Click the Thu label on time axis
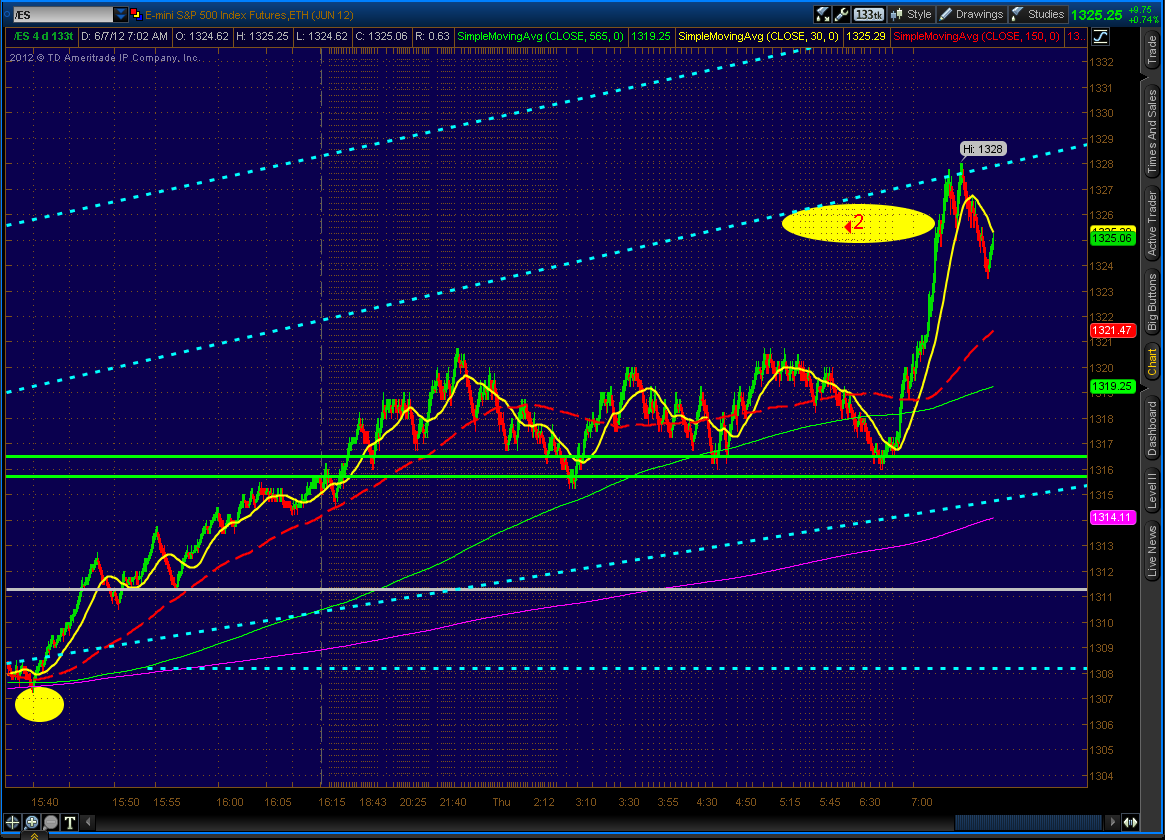1165x840 pixels. 502,802
